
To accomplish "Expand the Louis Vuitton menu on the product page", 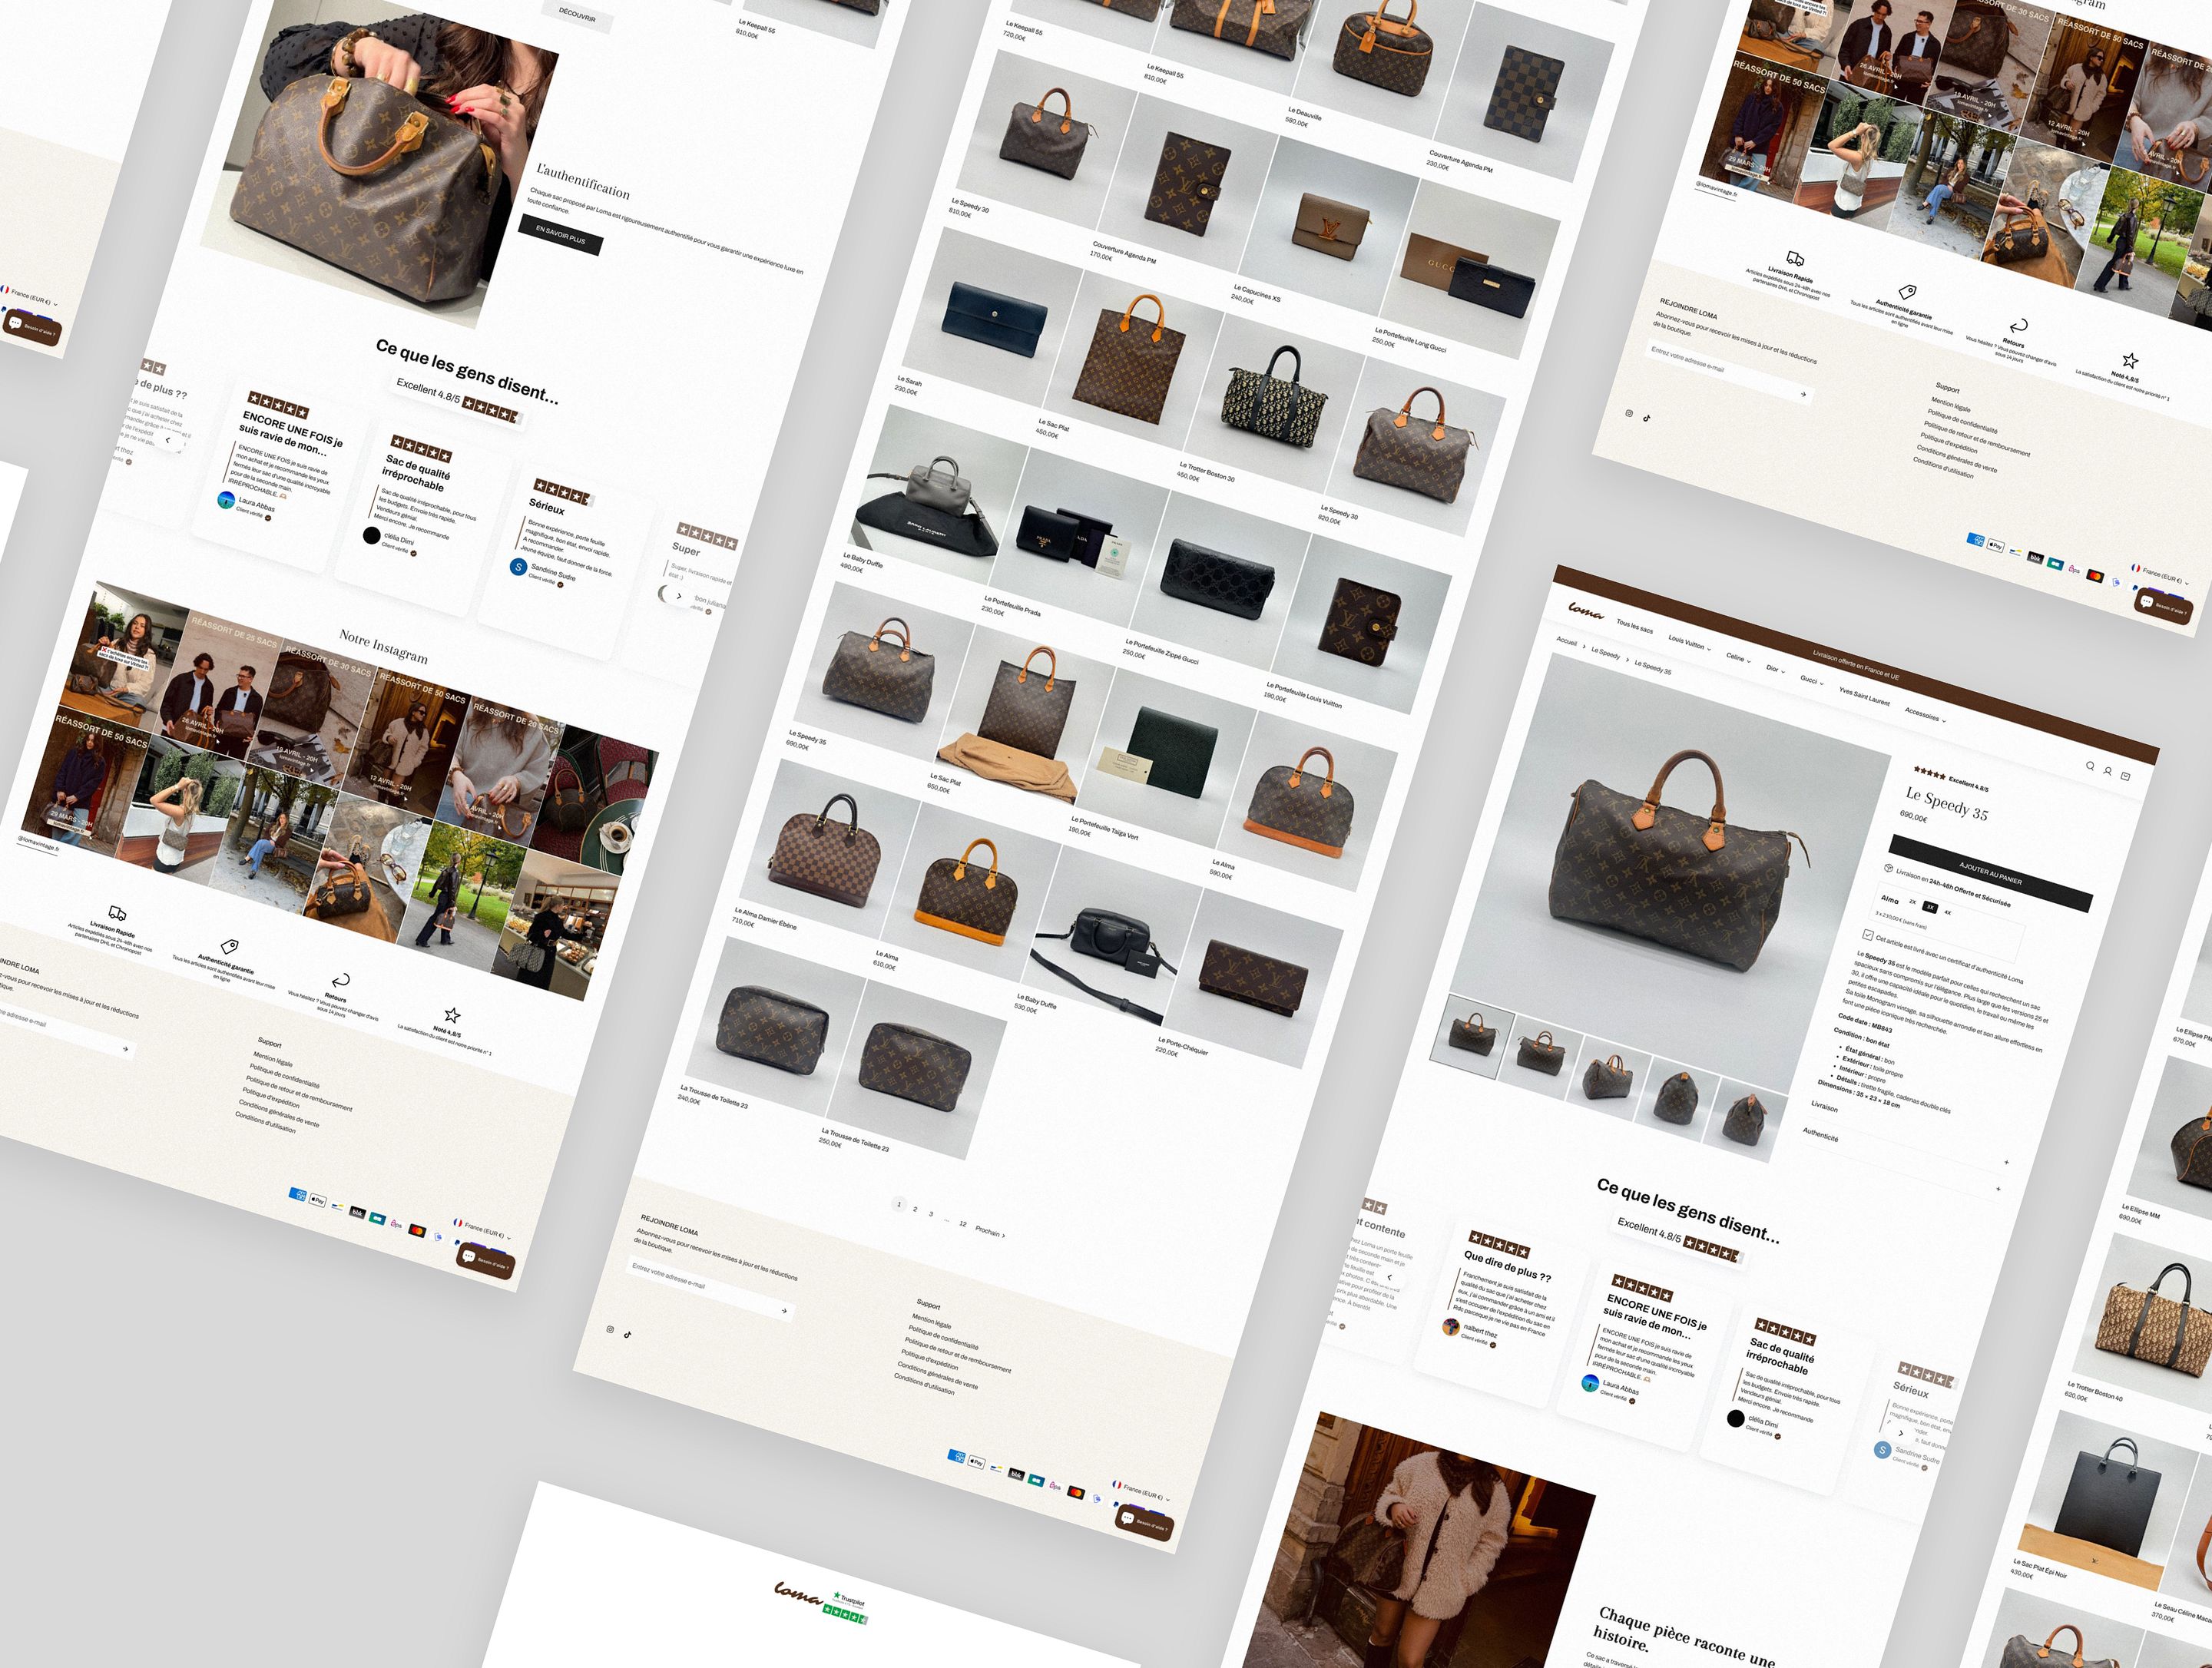I will coord(1689,643).
